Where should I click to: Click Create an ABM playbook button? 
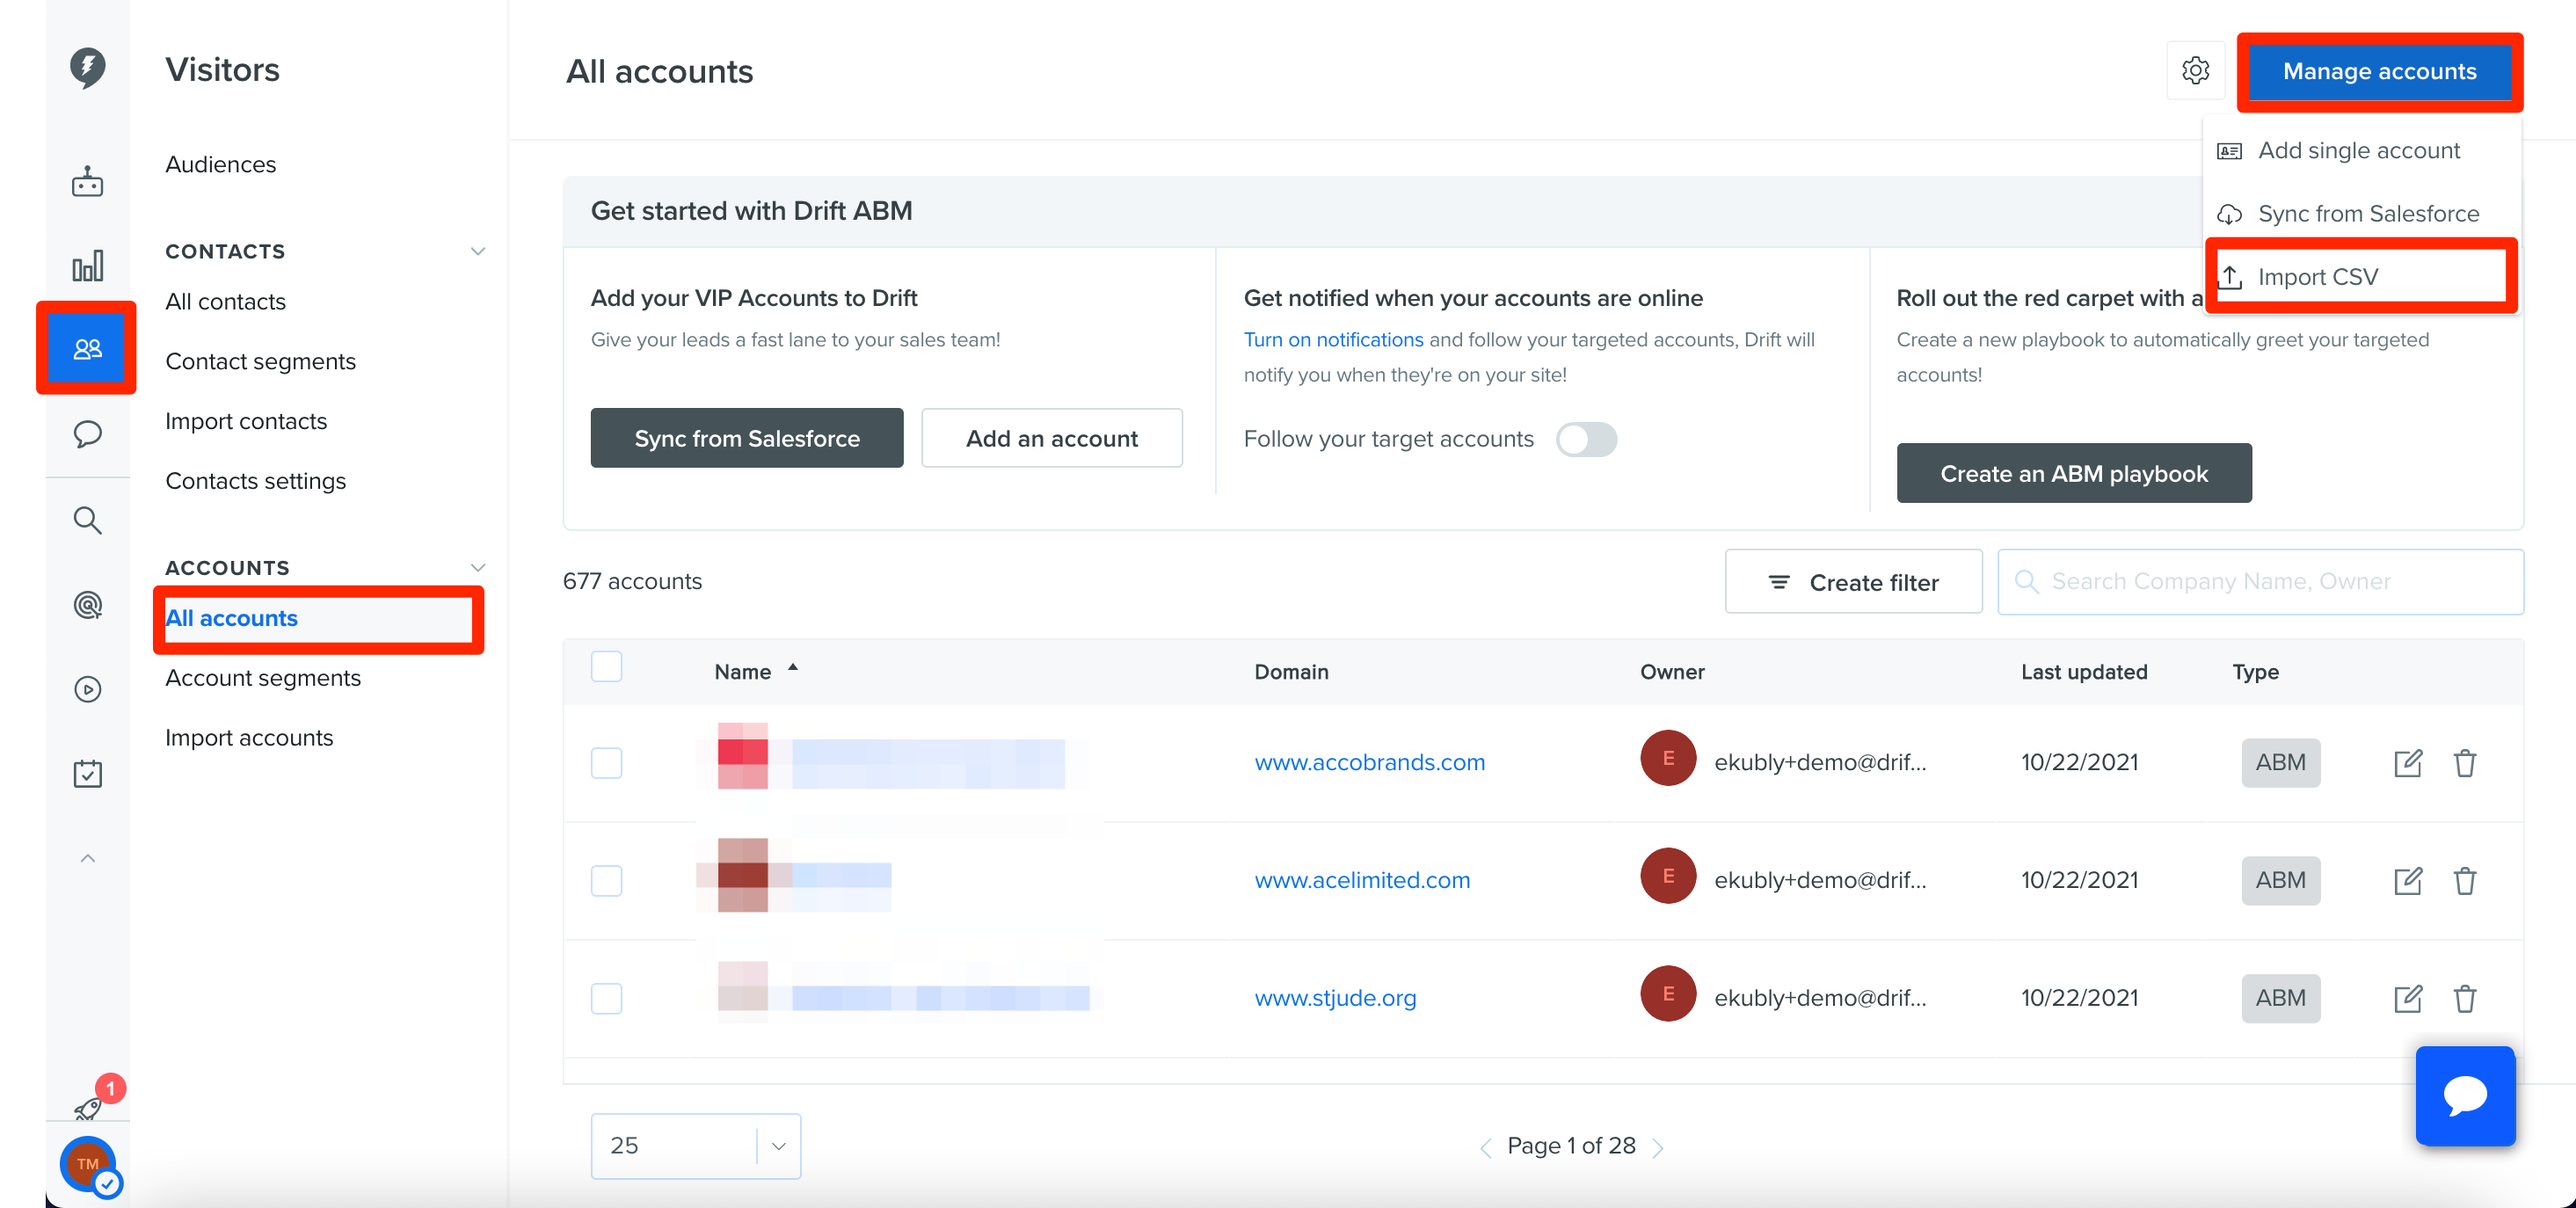[2073, 474]
